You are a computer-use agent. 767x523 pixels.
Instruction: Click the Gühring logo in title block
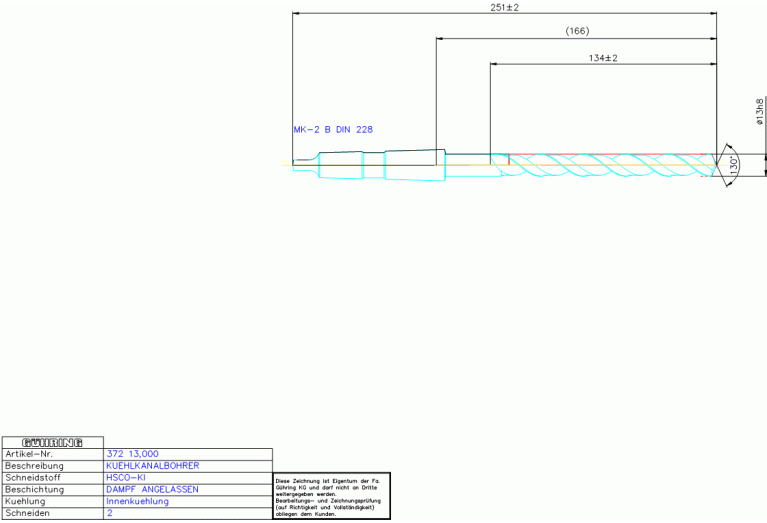[x=51, y=442]
